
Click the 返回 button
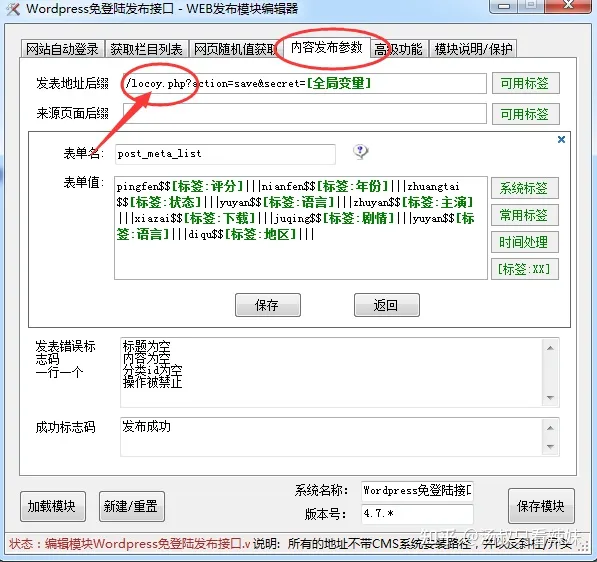(x=386, y=305)
